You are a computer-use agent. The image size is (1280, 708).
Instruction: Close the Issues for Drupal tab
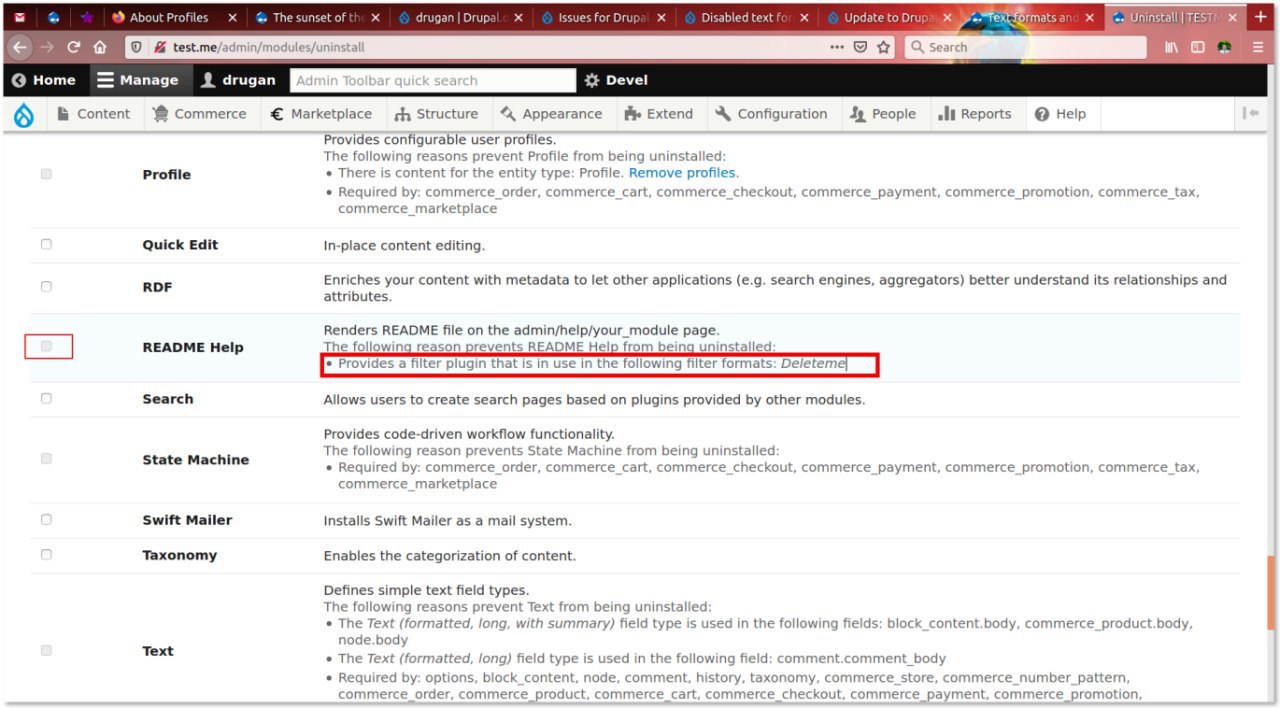(661, 17)
